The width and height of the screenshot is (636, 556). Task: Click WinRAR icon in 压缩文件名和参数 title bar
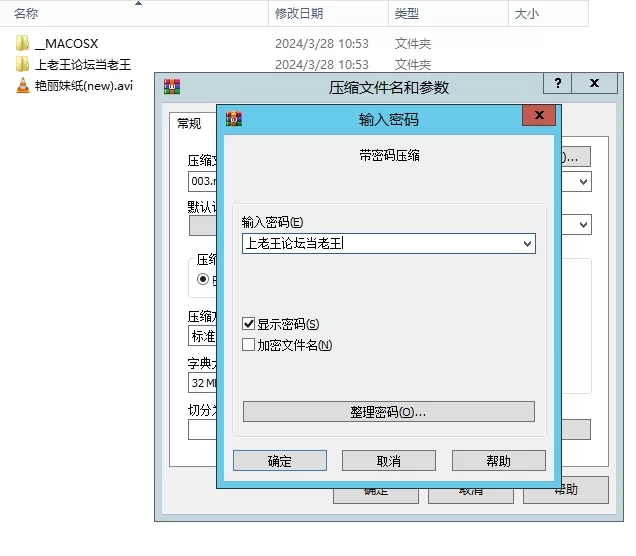[171, 86]
